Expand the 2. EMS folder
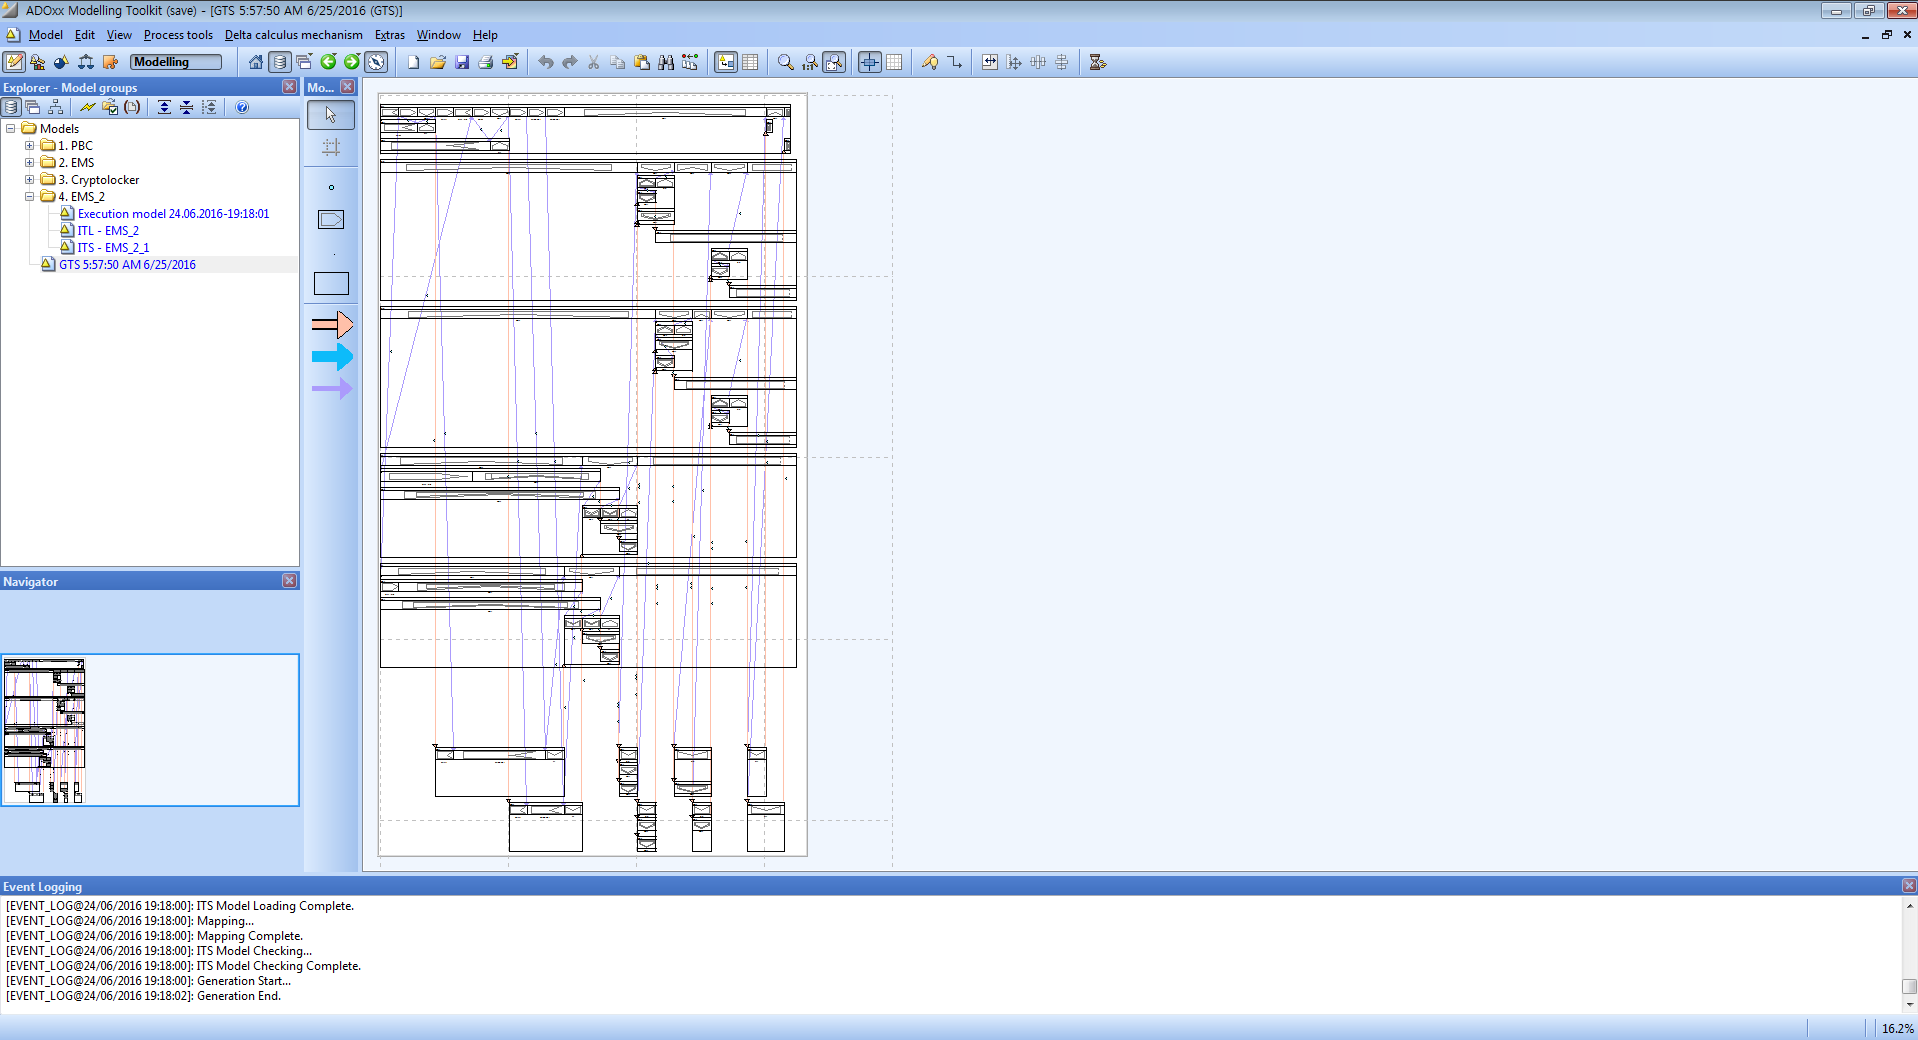This screenshot has width=1918, height=1040. click(30, 162)
